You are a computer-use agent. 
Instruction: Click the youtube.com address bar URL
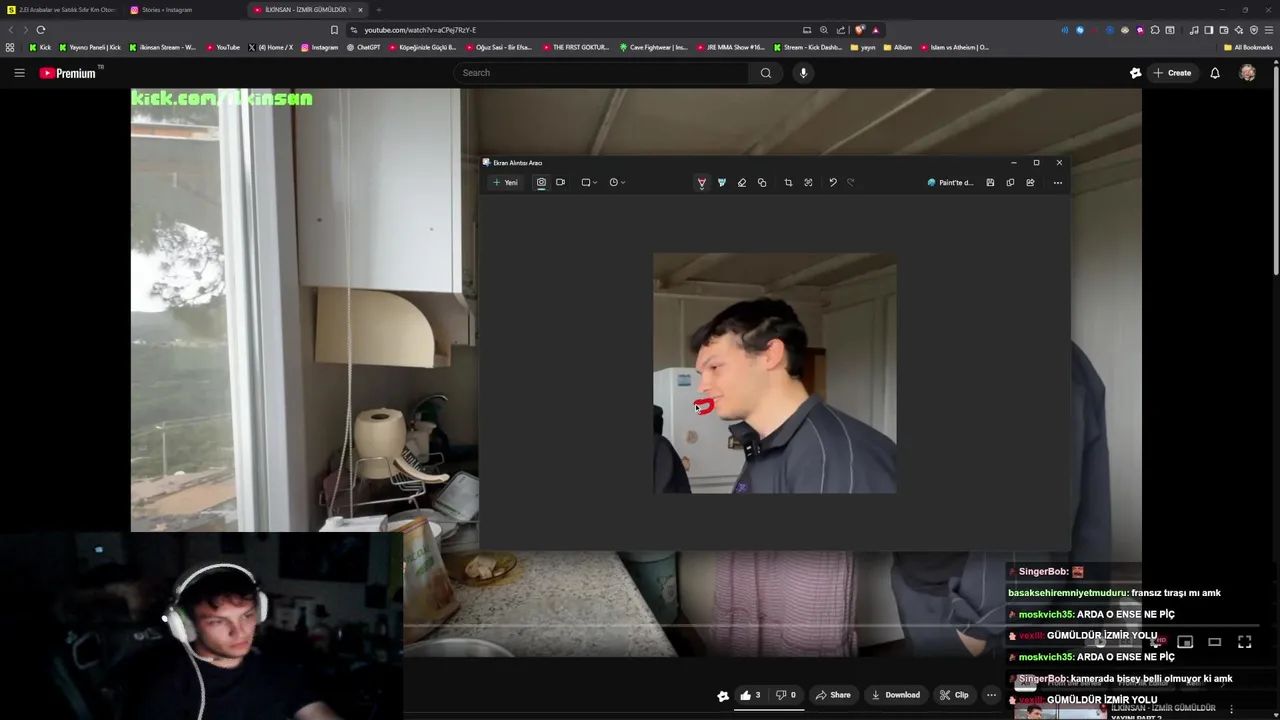coord(420,30)
